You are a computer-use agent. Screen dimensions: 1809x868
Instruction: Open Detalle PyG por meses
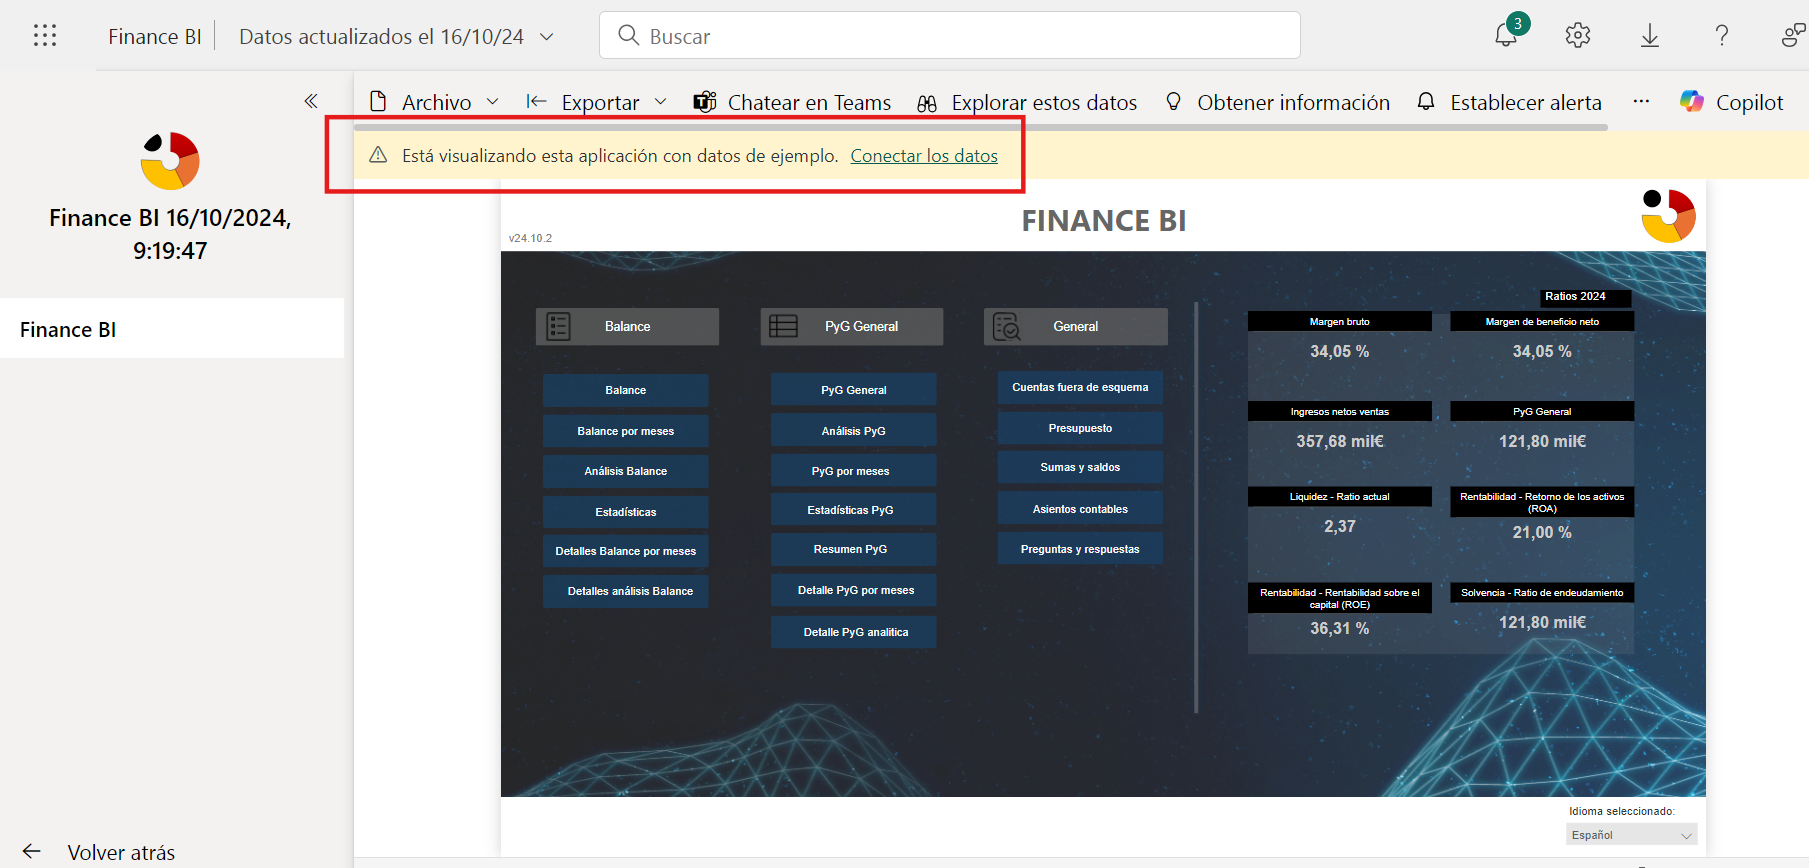tap(854, 590)
